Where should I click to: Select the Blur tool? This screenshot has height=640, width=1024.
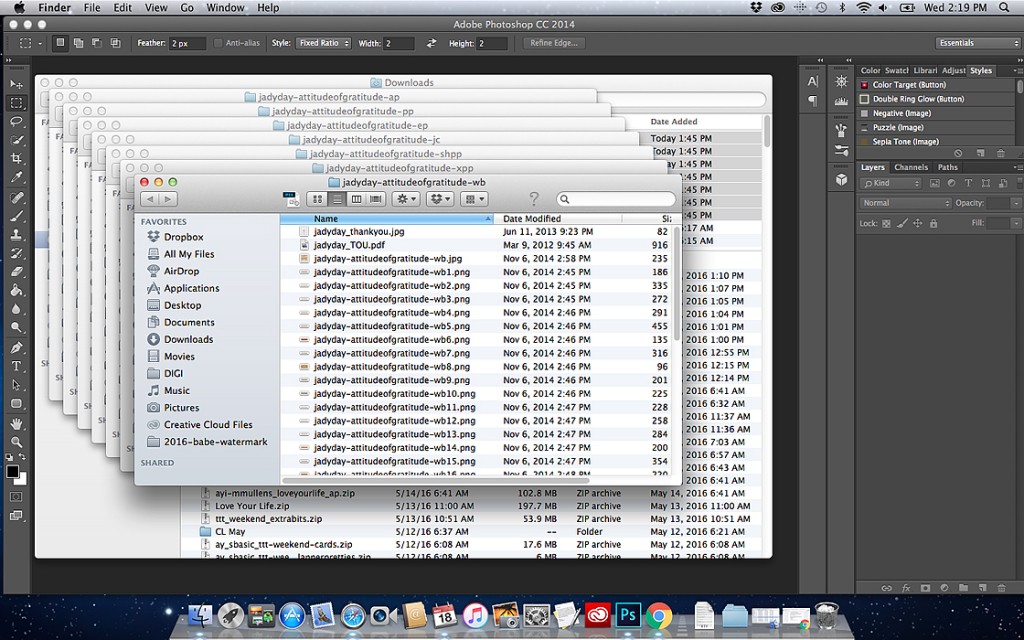click(16, 309)
